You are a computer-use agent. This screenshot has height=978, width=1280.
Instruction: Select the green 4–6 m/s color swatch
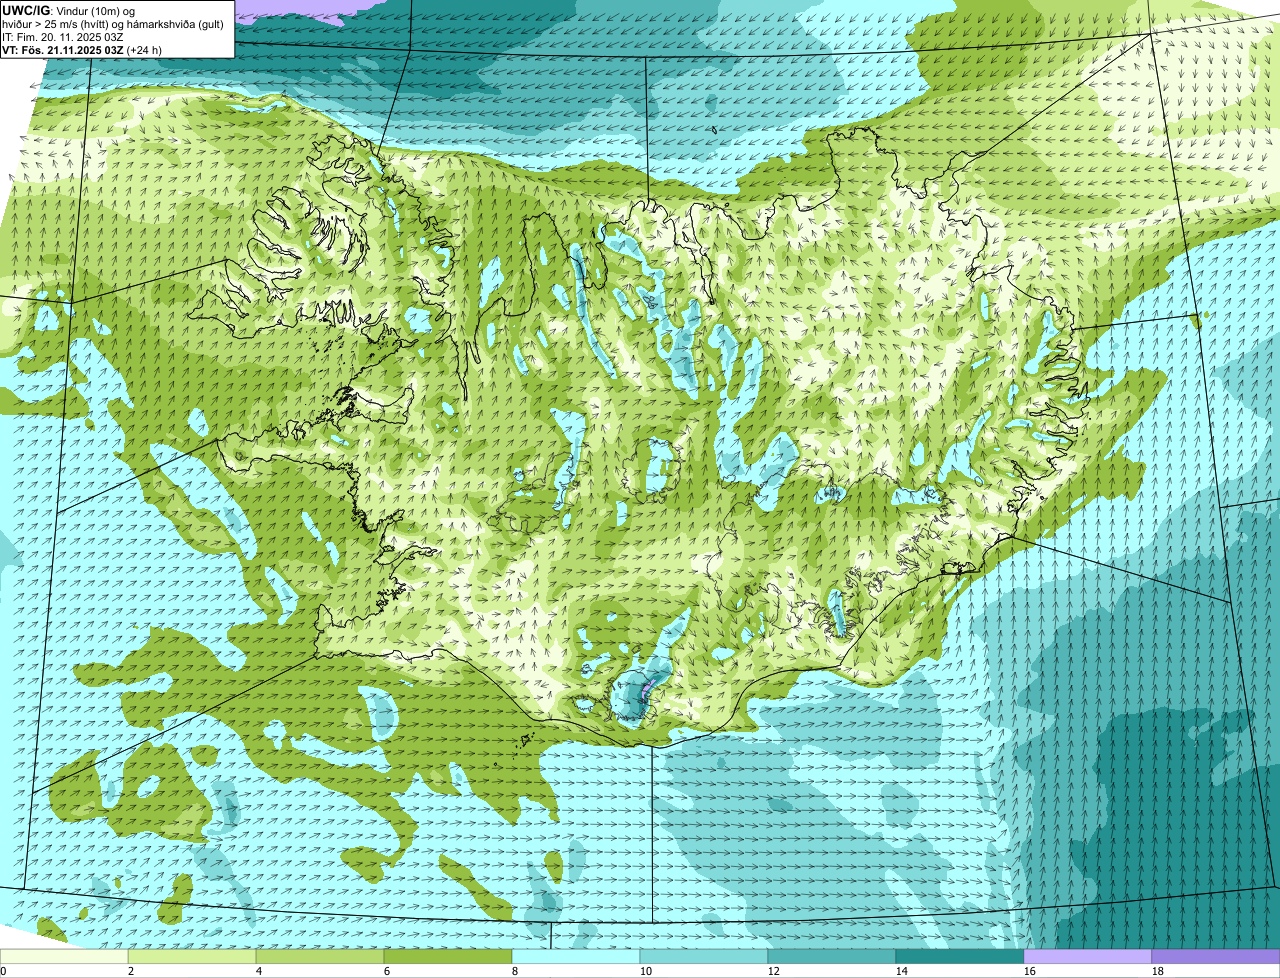(320, 957)
